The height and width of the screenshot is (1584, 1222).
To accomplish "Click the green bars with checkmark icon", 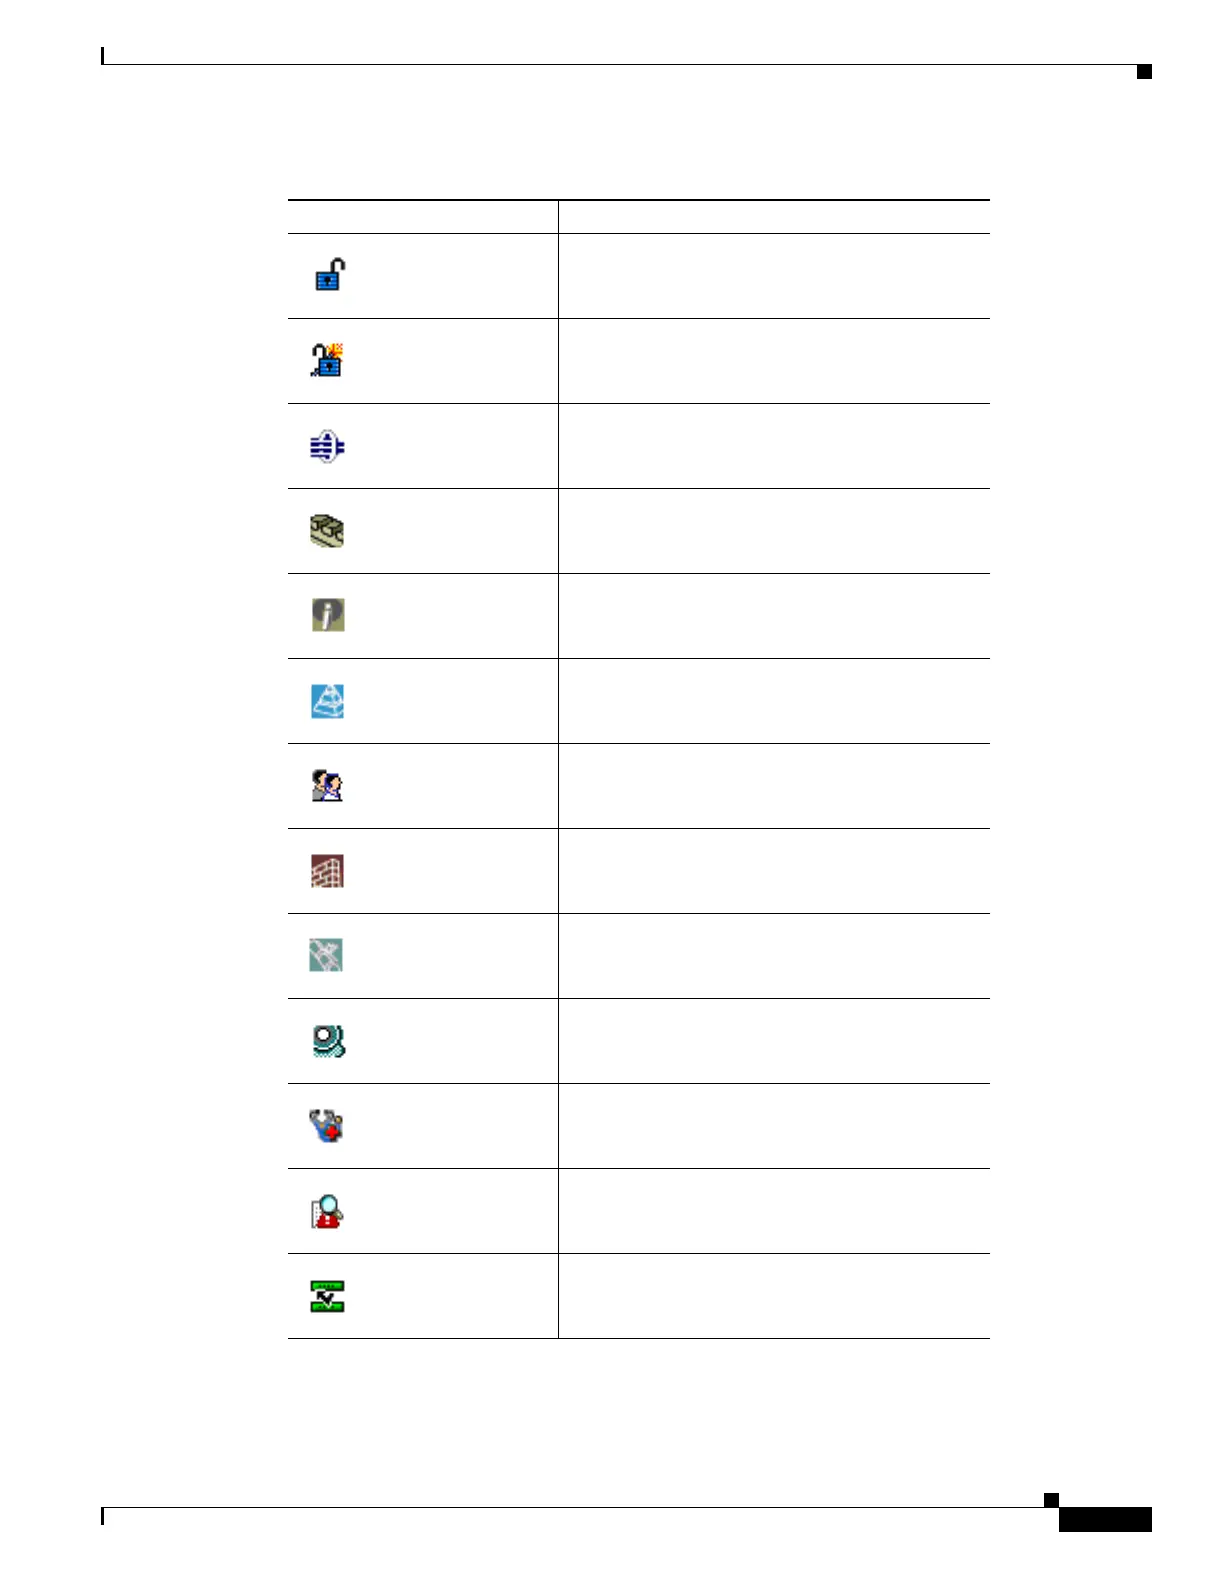I will coord(327,1296).
